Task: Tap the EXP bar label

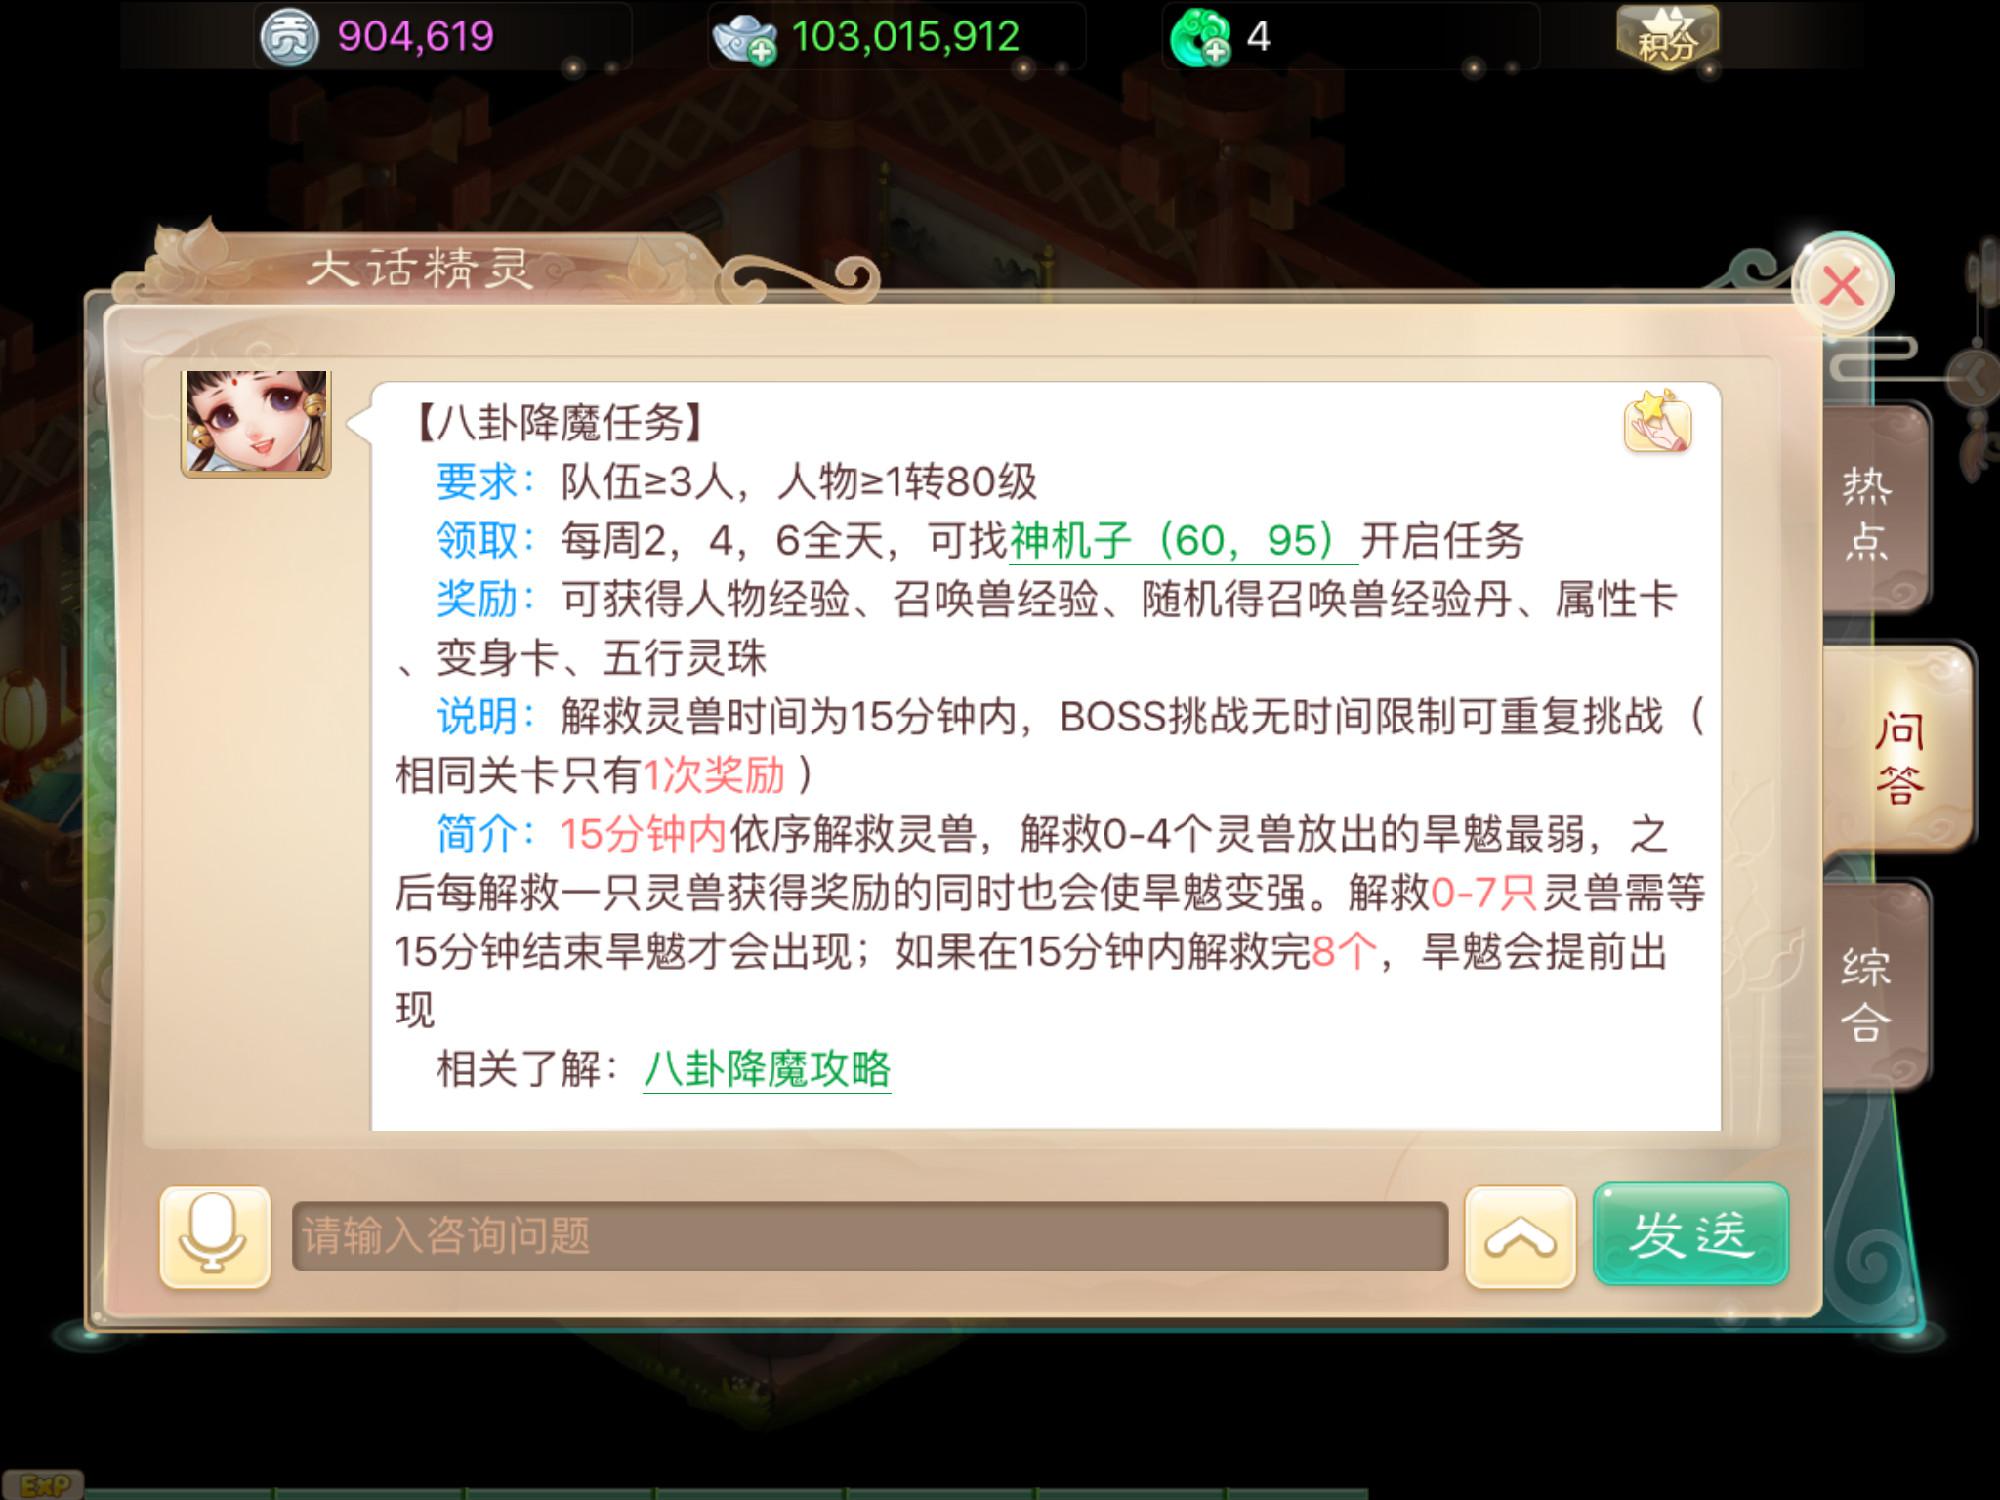Action: click(42, 1485)
